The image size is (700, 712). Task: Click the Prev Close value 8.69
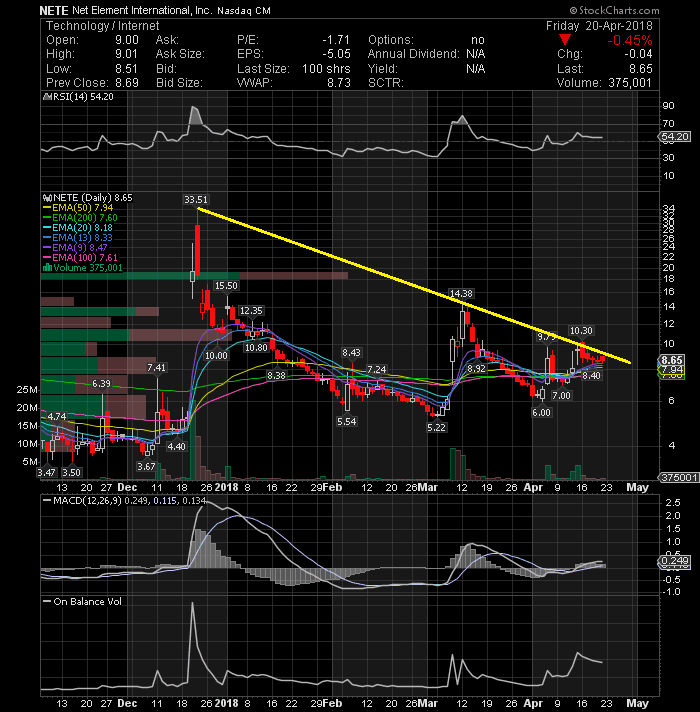click(127, 83)
